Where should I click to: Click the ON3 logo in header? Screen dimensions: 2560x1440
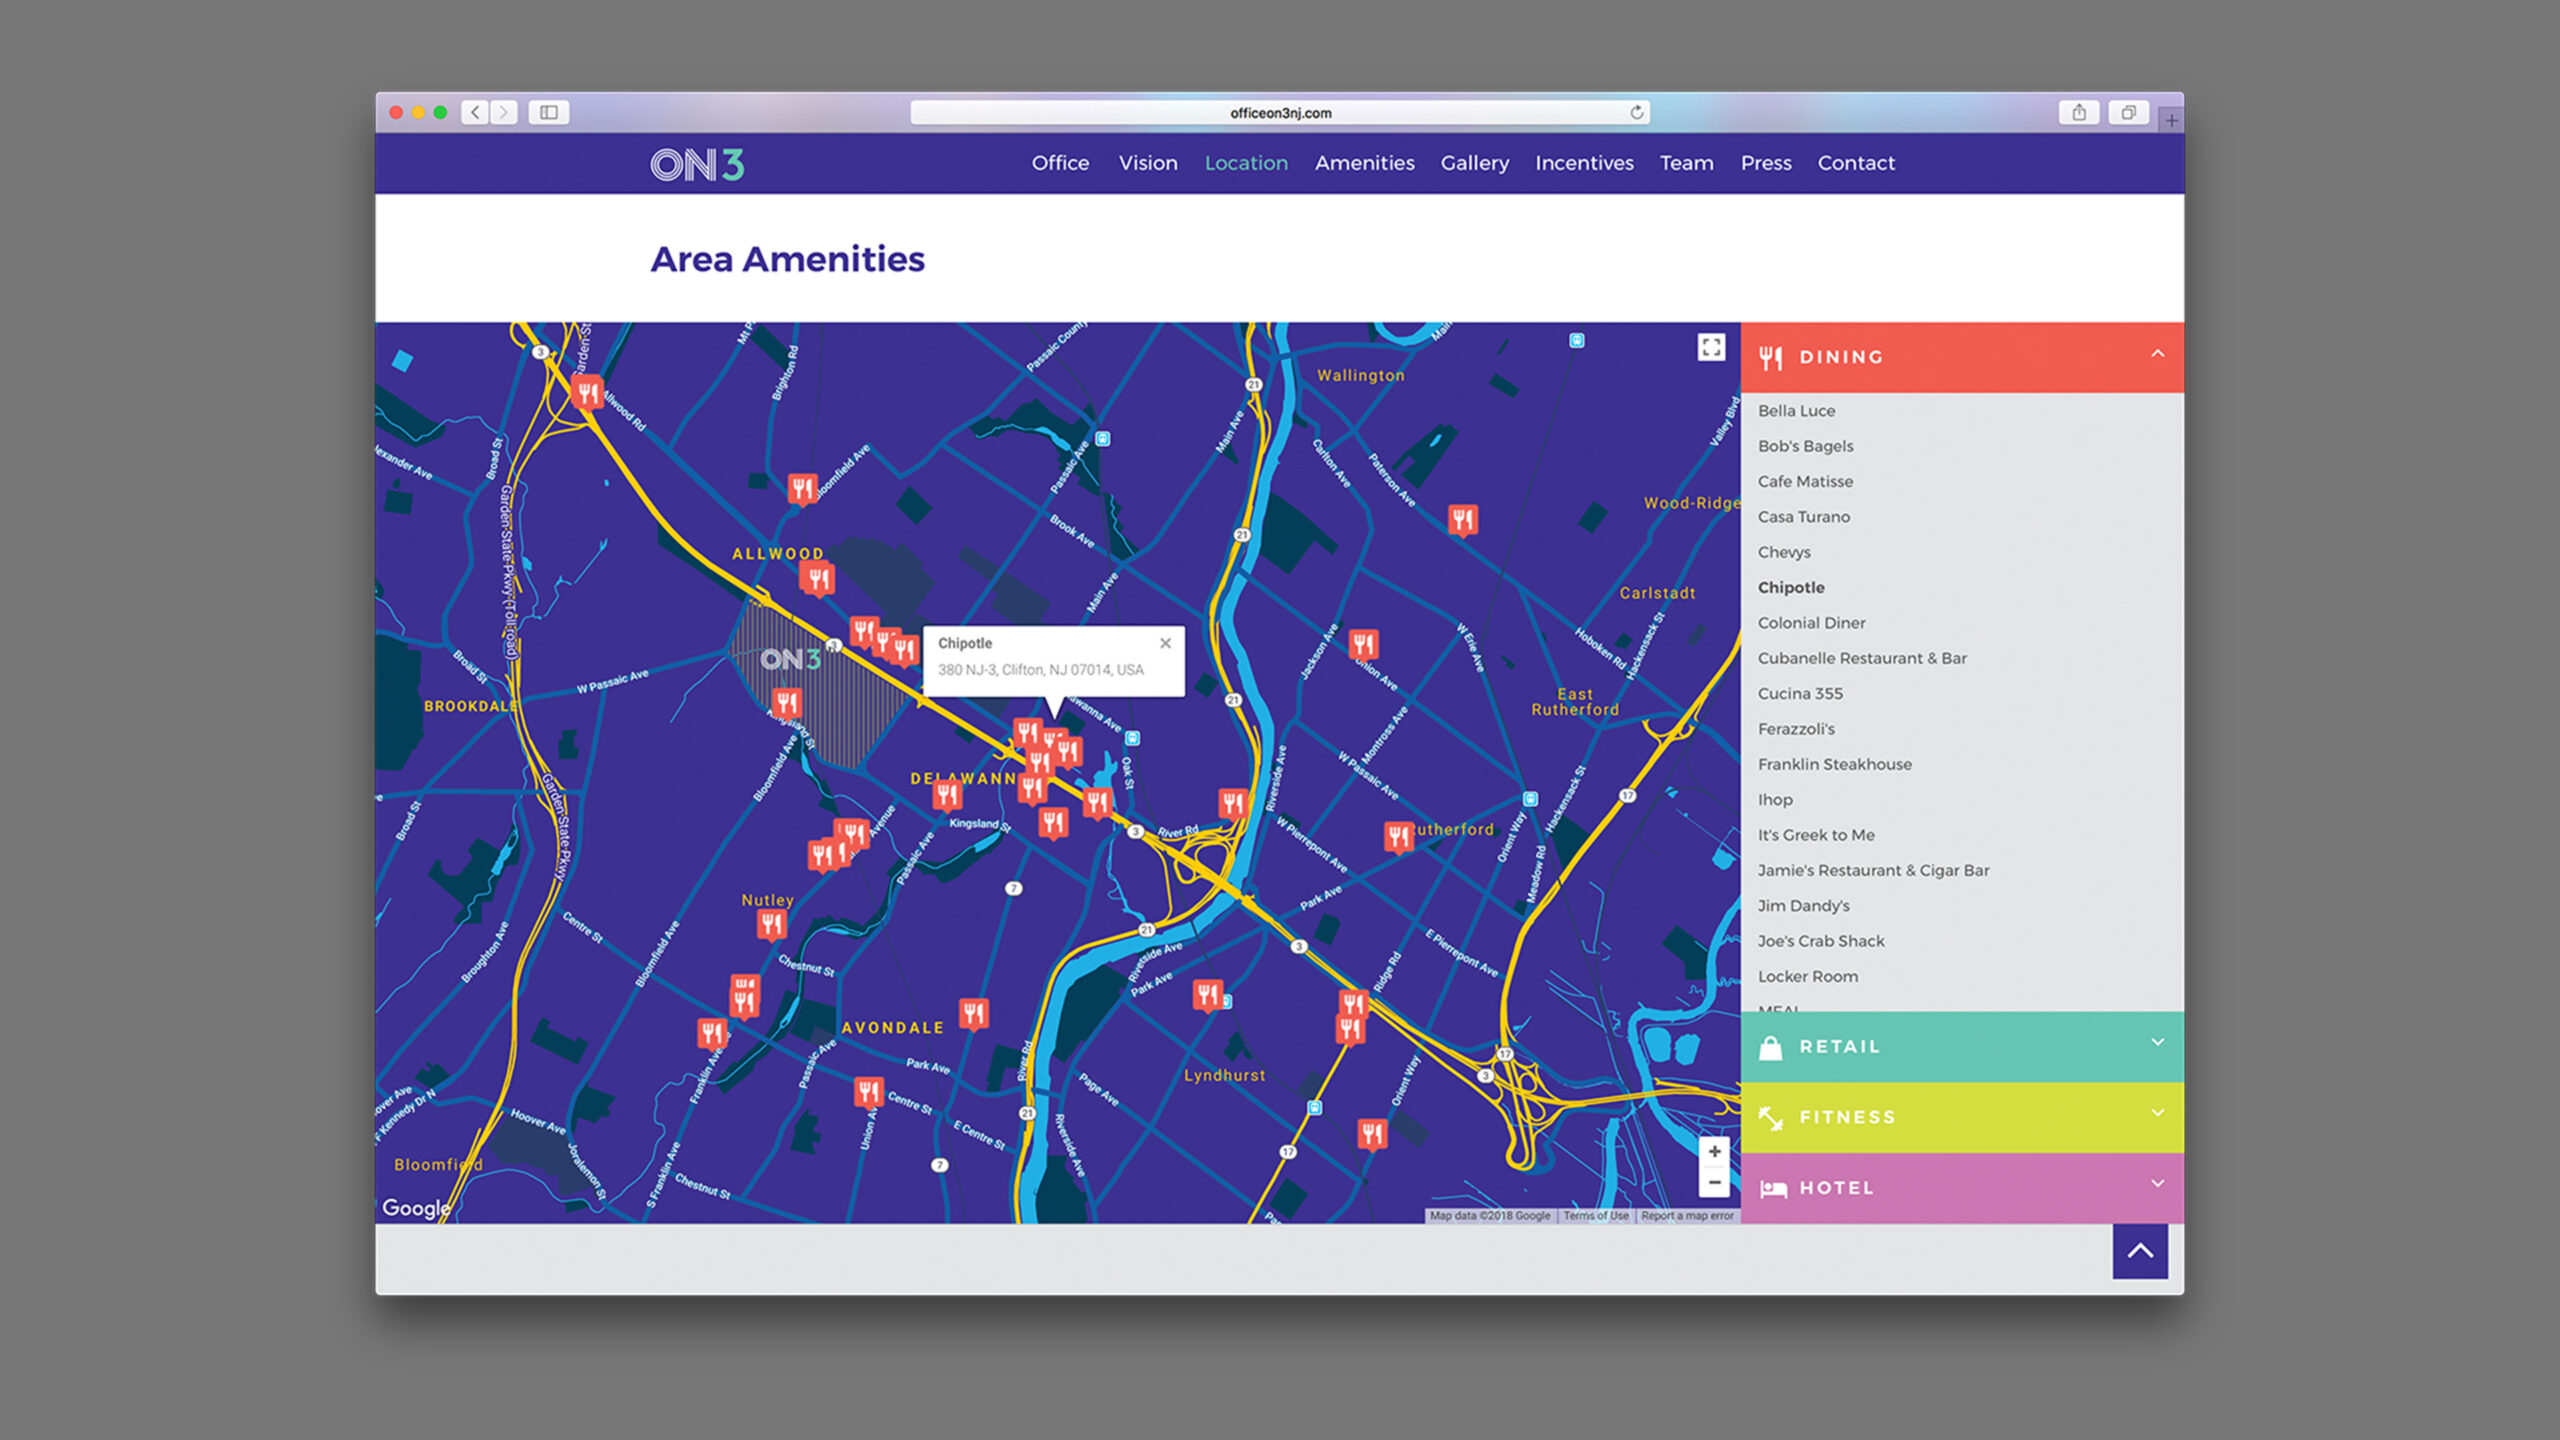pos(697,164)
